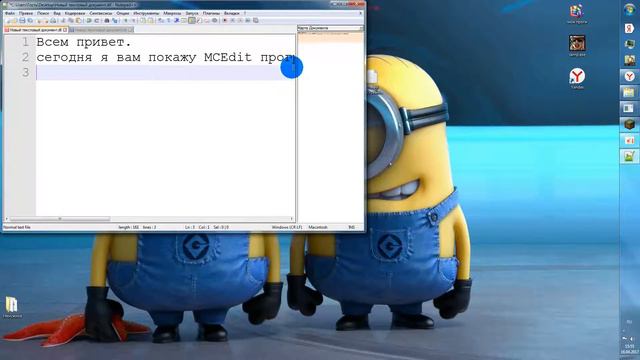Click the Print toolbar icon

pos(53,20)
